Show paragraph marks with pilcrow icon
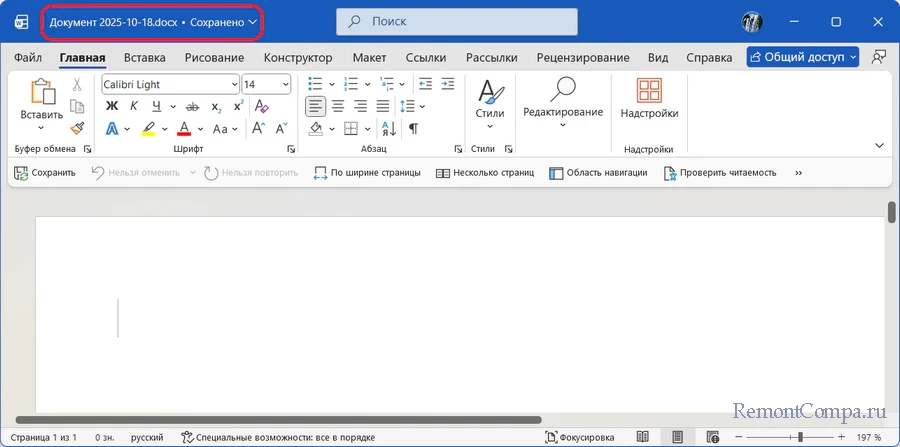900x447 pixels. click(413, 128)
